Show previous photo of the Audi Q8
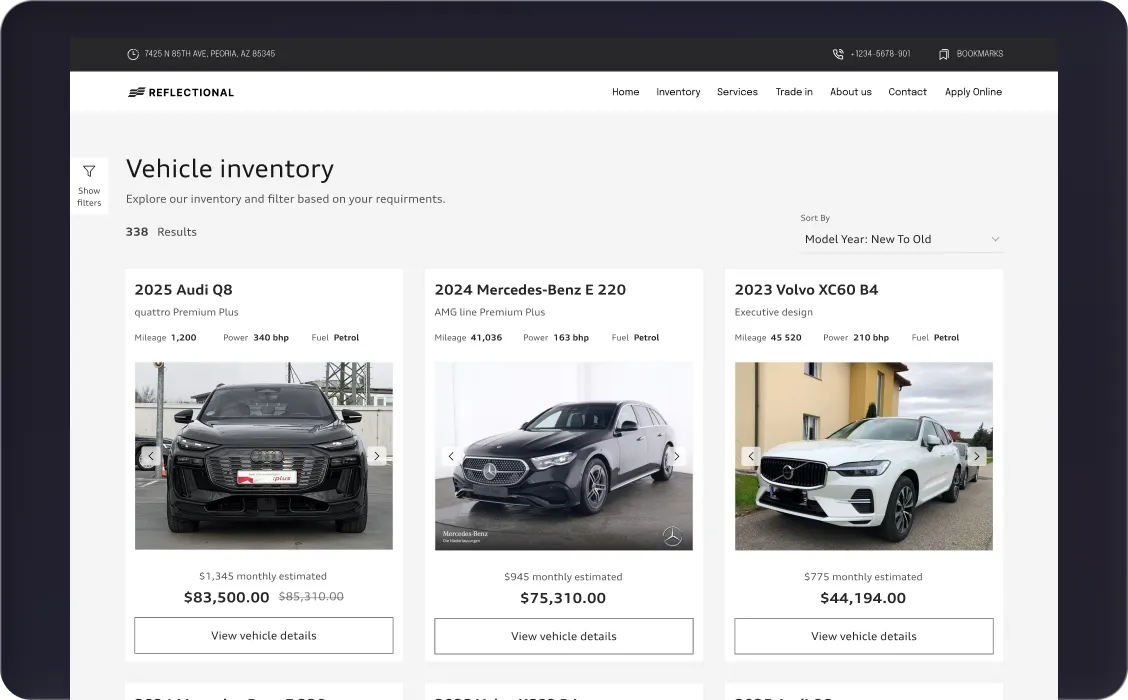 pos(151,456)
